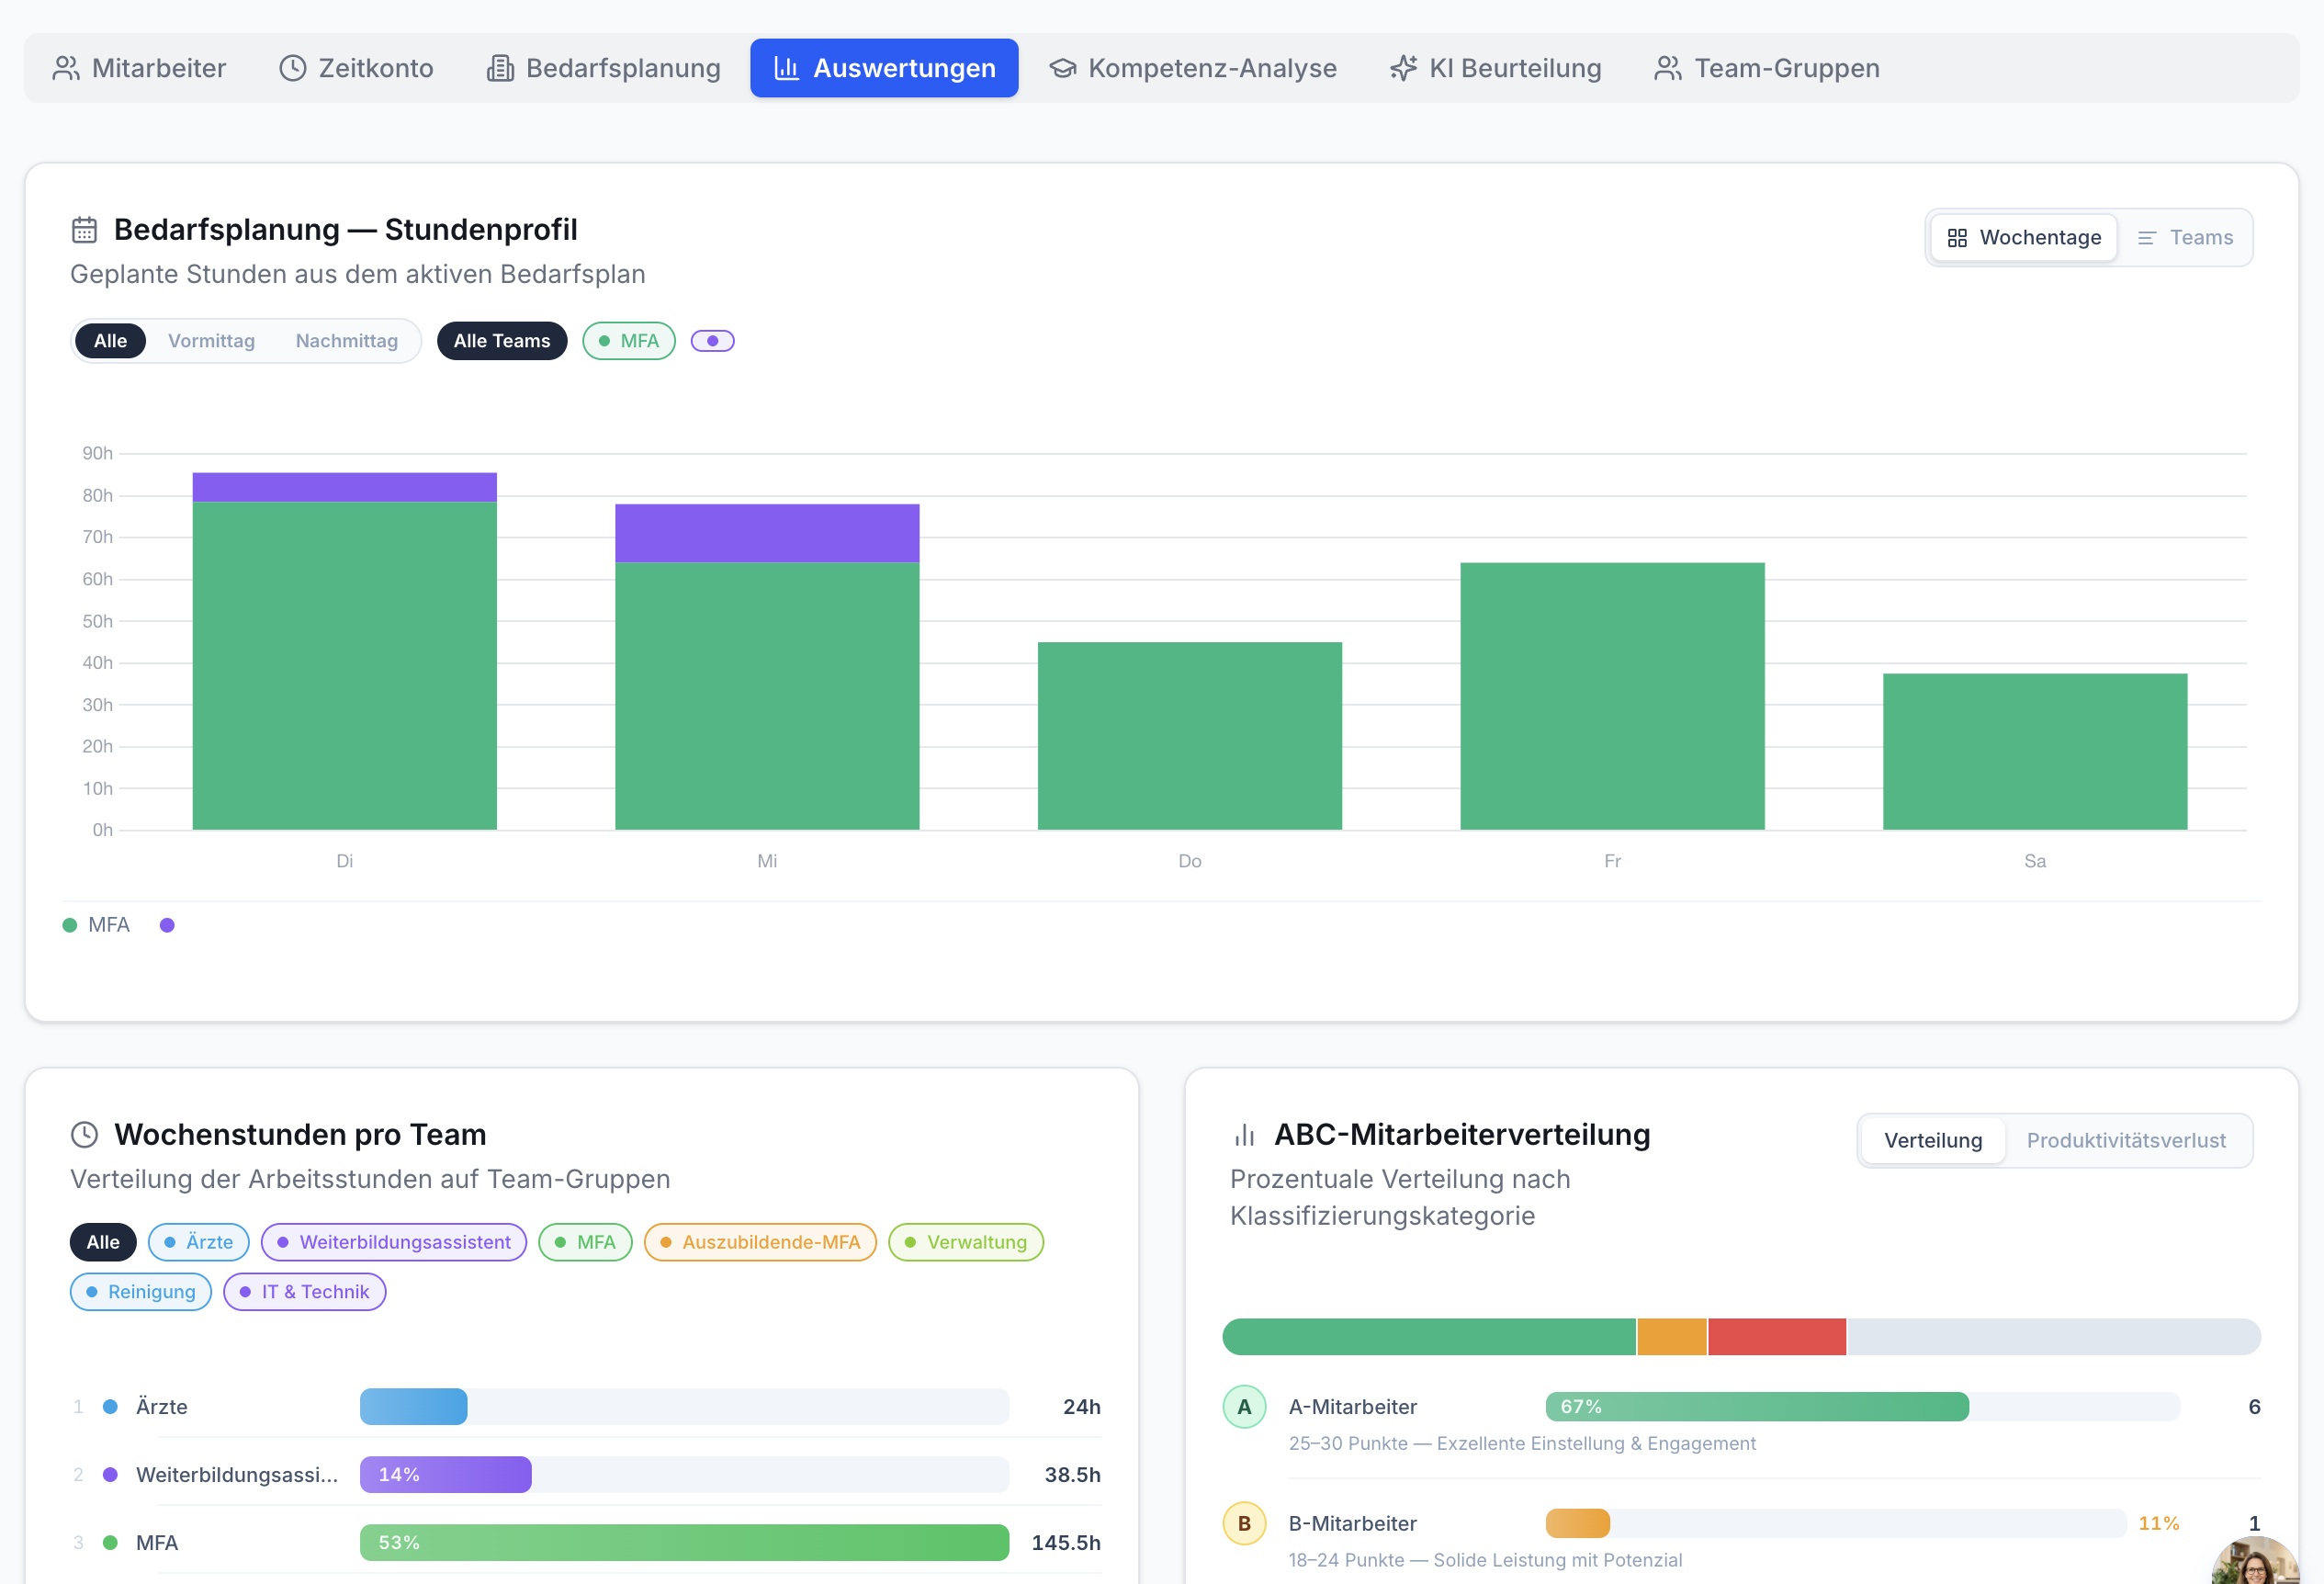Image resolution: width=2324 pixels, height=1584 pixels.
Task: Filter Wochenstunden by Ärzte chip
Action: (x=198, y=1242)
